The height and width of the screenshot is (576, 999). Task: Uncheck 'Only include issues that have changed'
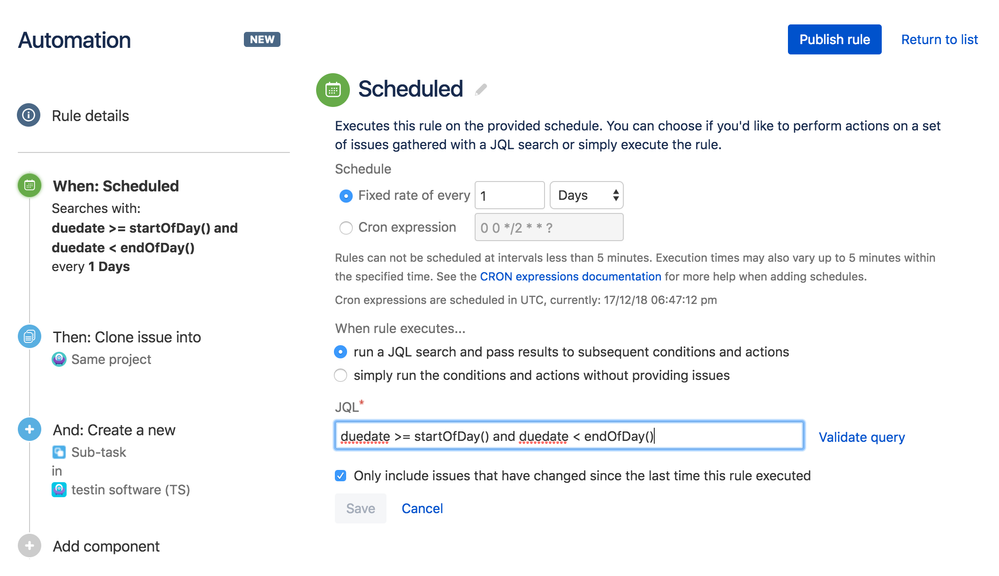pyautogui.click(x=340, y=476)
